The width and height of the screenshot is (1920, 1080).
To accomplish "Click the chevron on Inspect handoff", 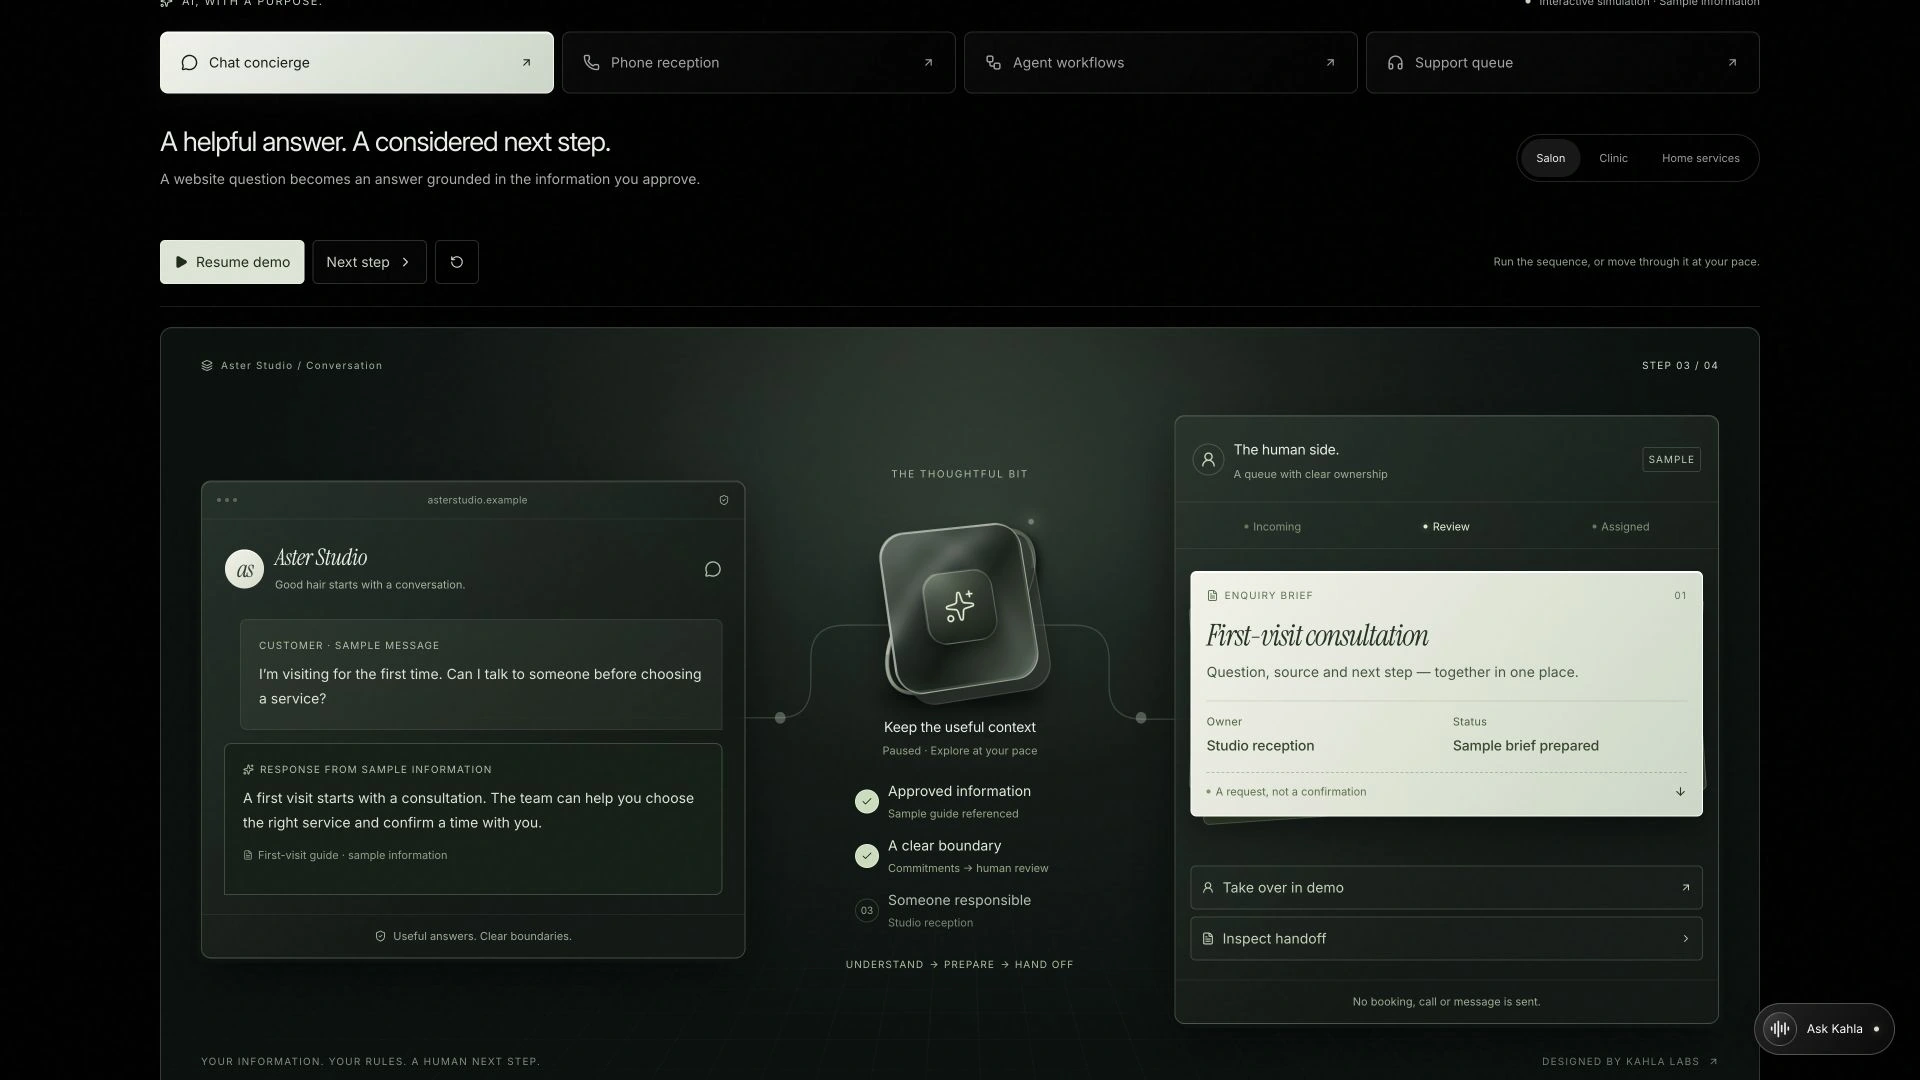I will (1685, 938).
